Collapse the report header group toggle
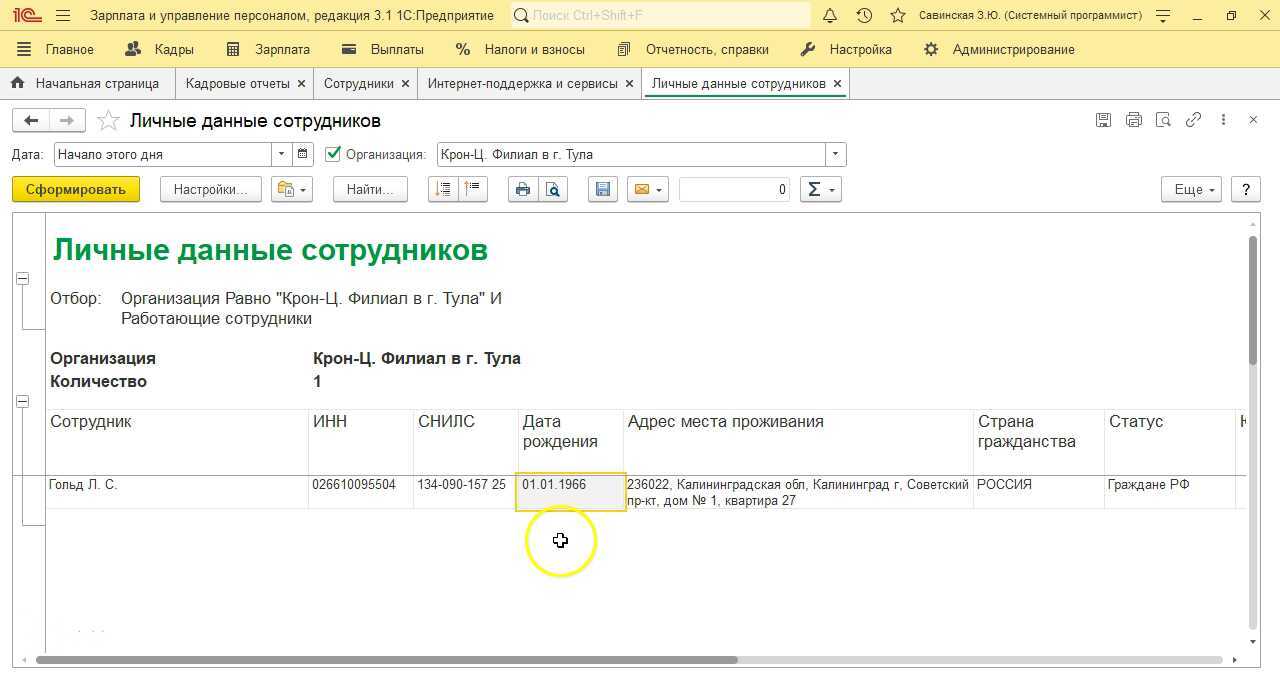 coord(22,279)
